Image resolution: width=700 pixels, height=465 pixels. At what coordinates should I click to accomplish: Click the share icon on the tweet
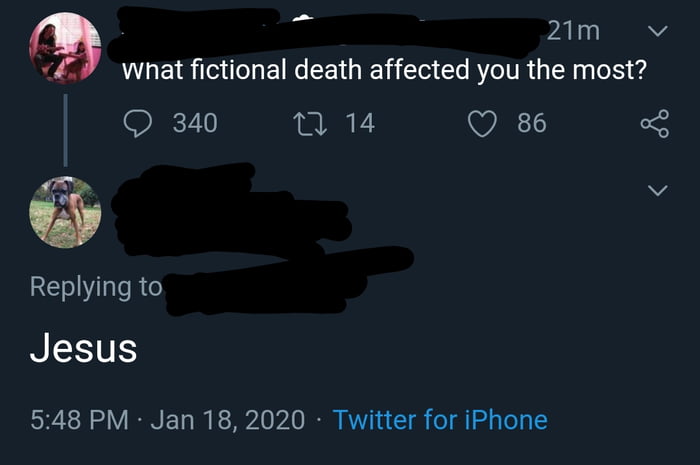point(654,123)
